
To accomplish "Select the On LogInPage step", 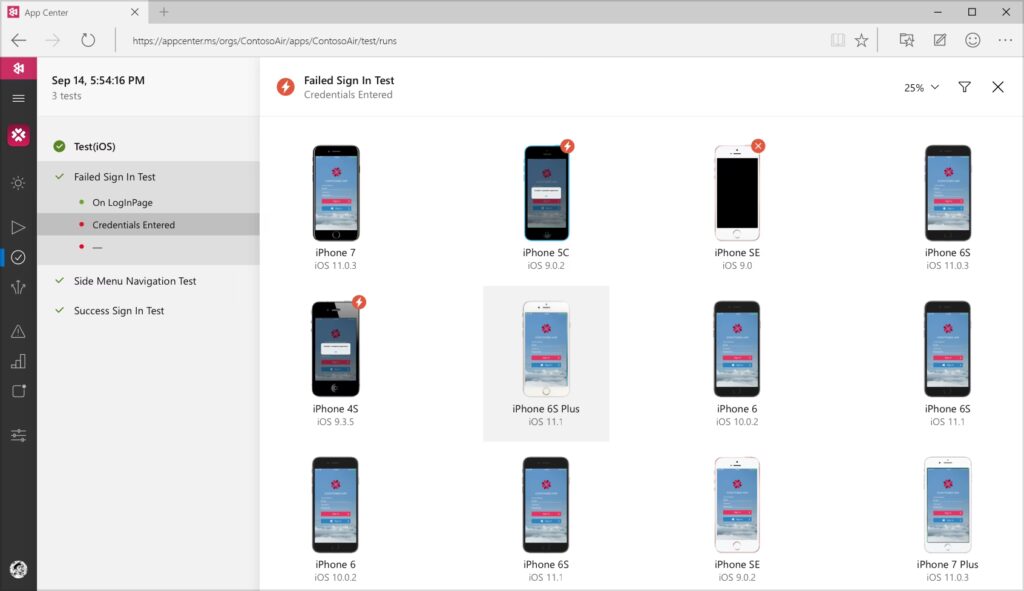I will pos(122,202).
